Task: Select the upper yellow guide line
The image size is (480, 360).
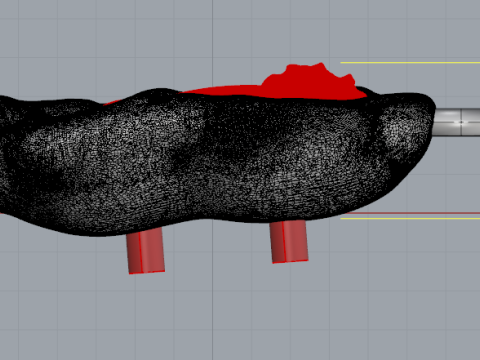Action: 410,62
